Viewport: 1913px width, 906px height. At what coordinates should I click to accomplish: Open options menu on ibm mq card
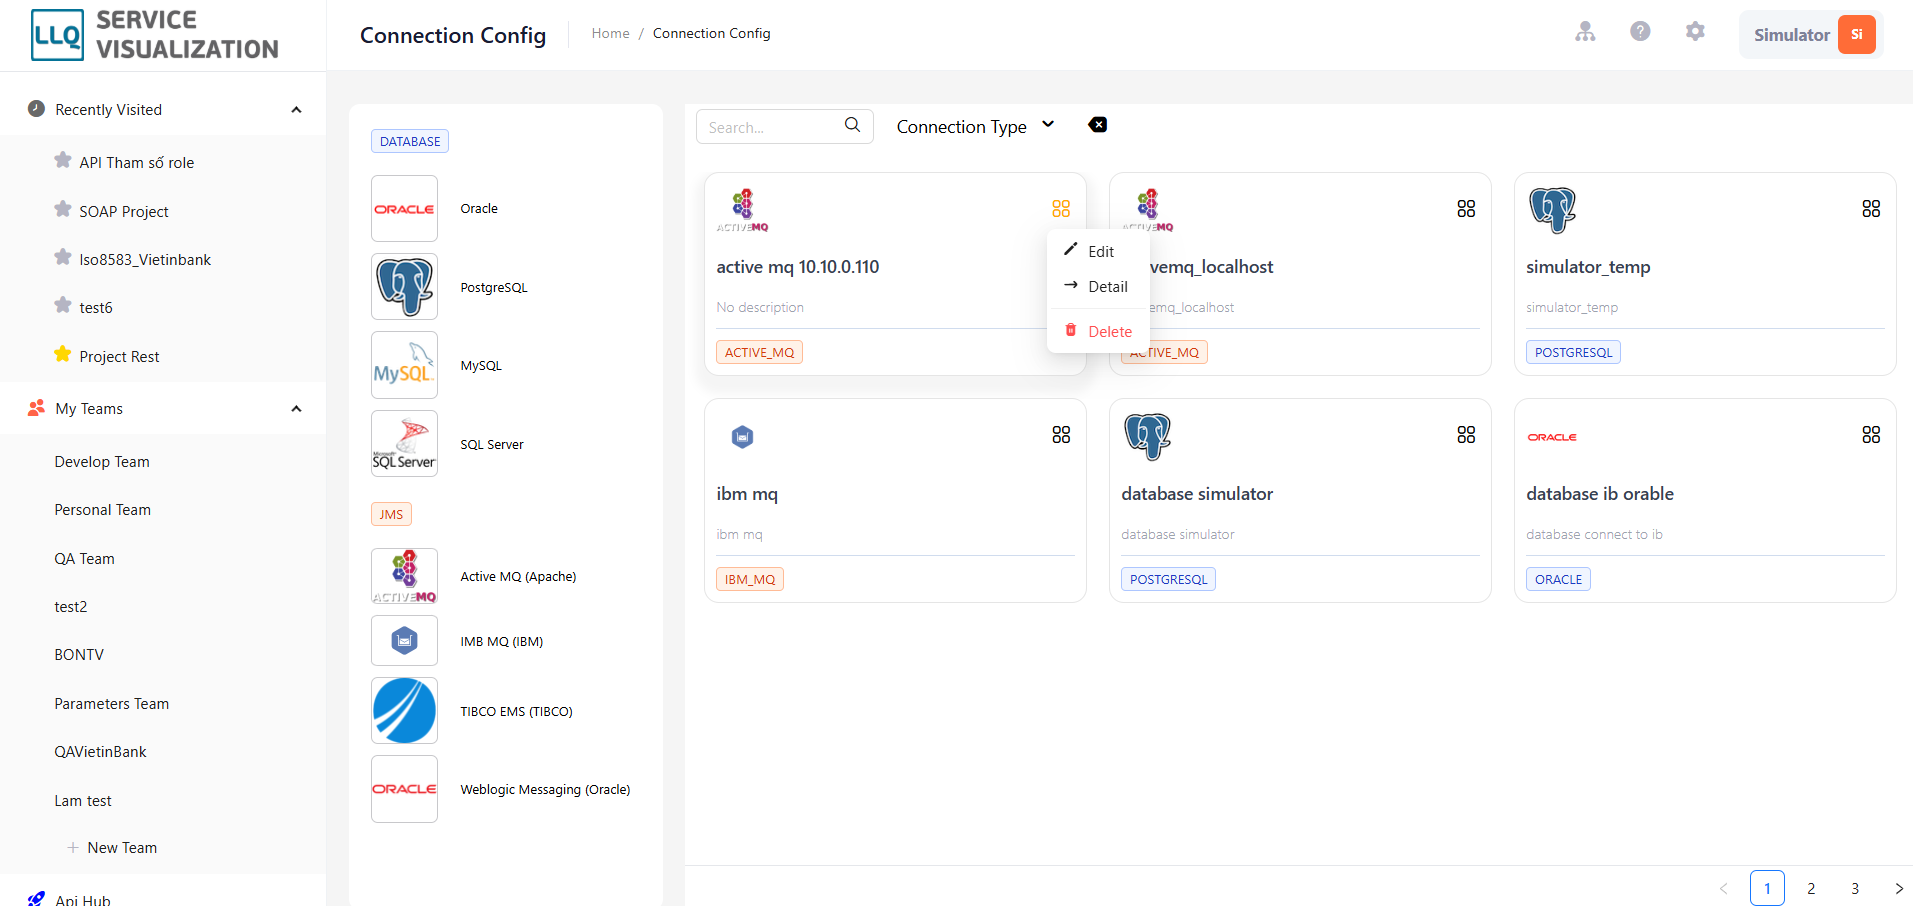click(x=1061, y=435)
